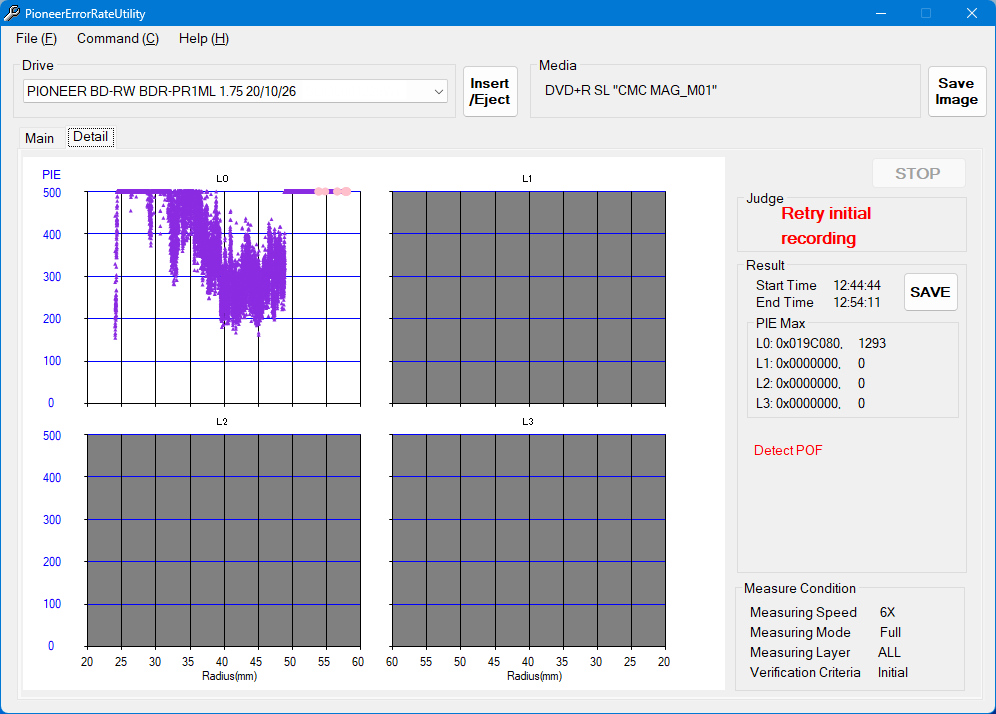Open the Help menu
996x714 pixels.
[x=203, y=38]
